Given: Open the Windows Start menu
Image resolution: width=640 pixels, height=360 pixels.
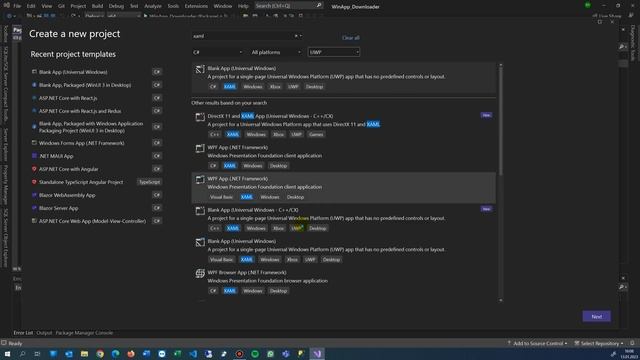Looking at the screenshot, I should coord(7,353).
